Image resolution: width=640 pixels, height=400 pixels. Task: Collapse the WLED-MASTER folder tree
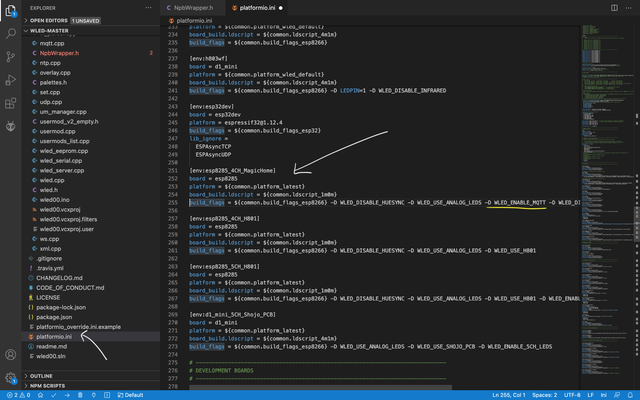tap(48, 30)
